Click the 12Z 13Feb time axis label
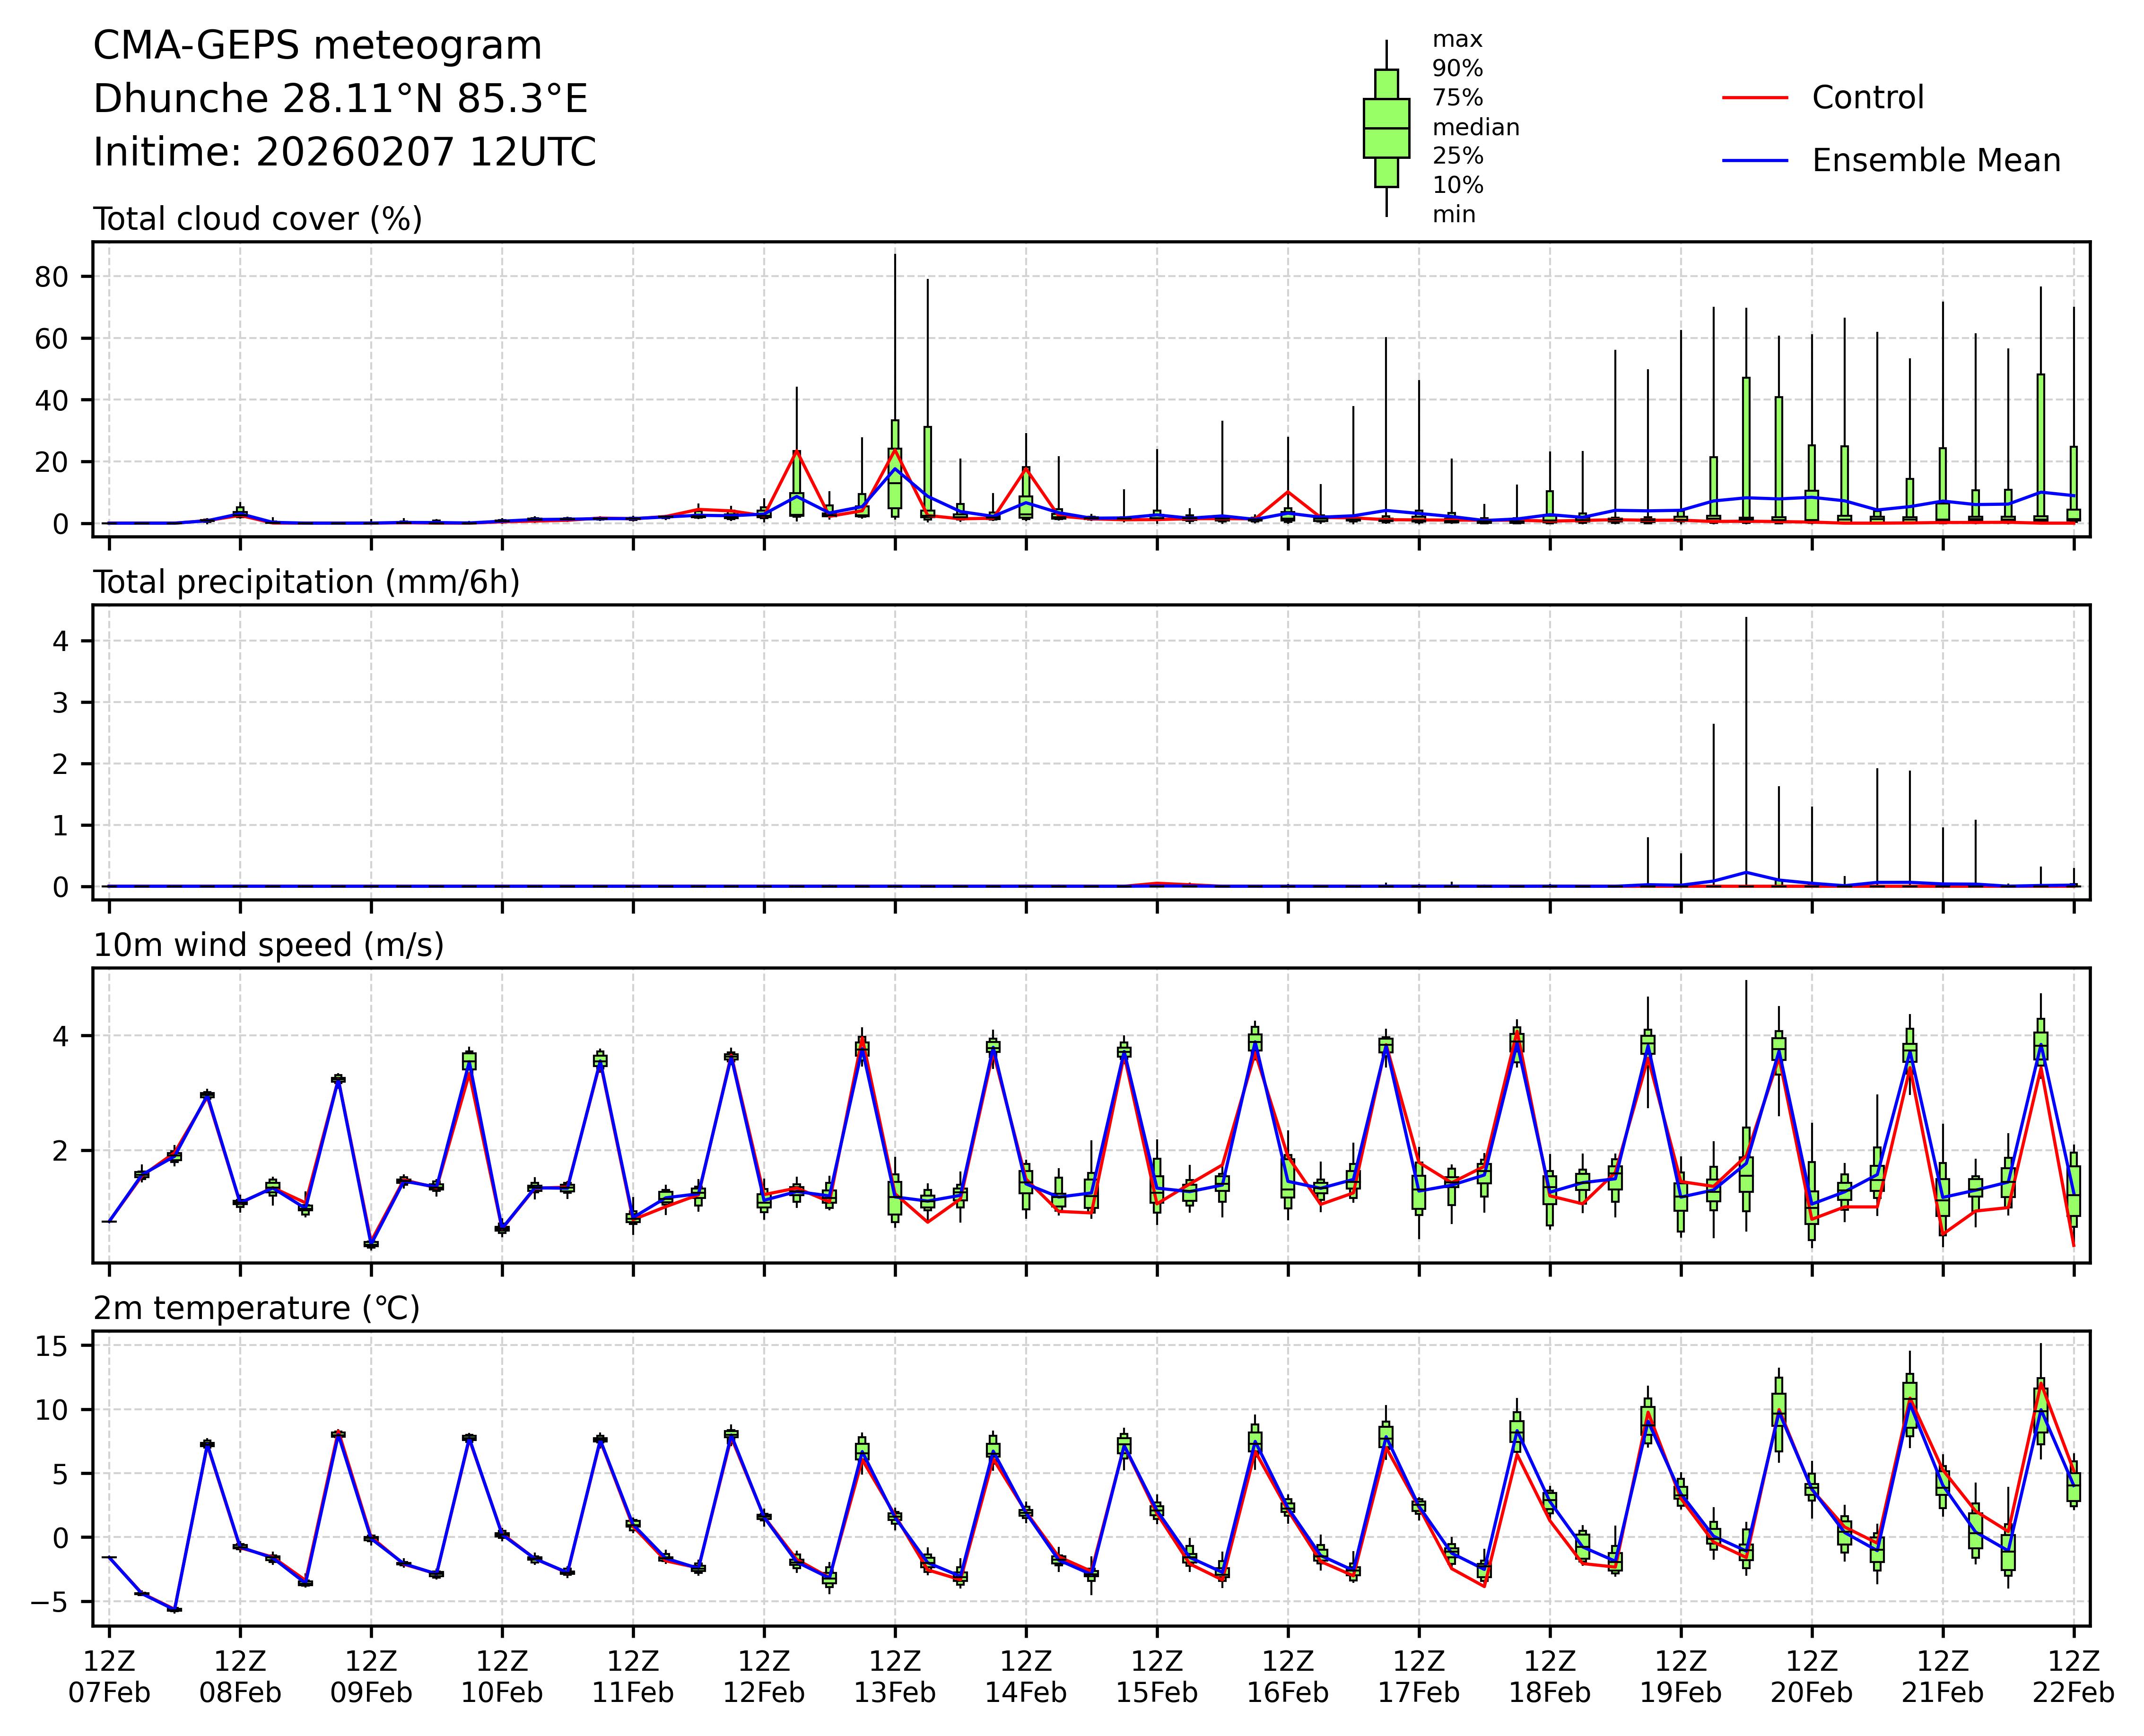The height and width of the screenshot is (1736, 2144). pyautogui.click(x=894, y=1677)
